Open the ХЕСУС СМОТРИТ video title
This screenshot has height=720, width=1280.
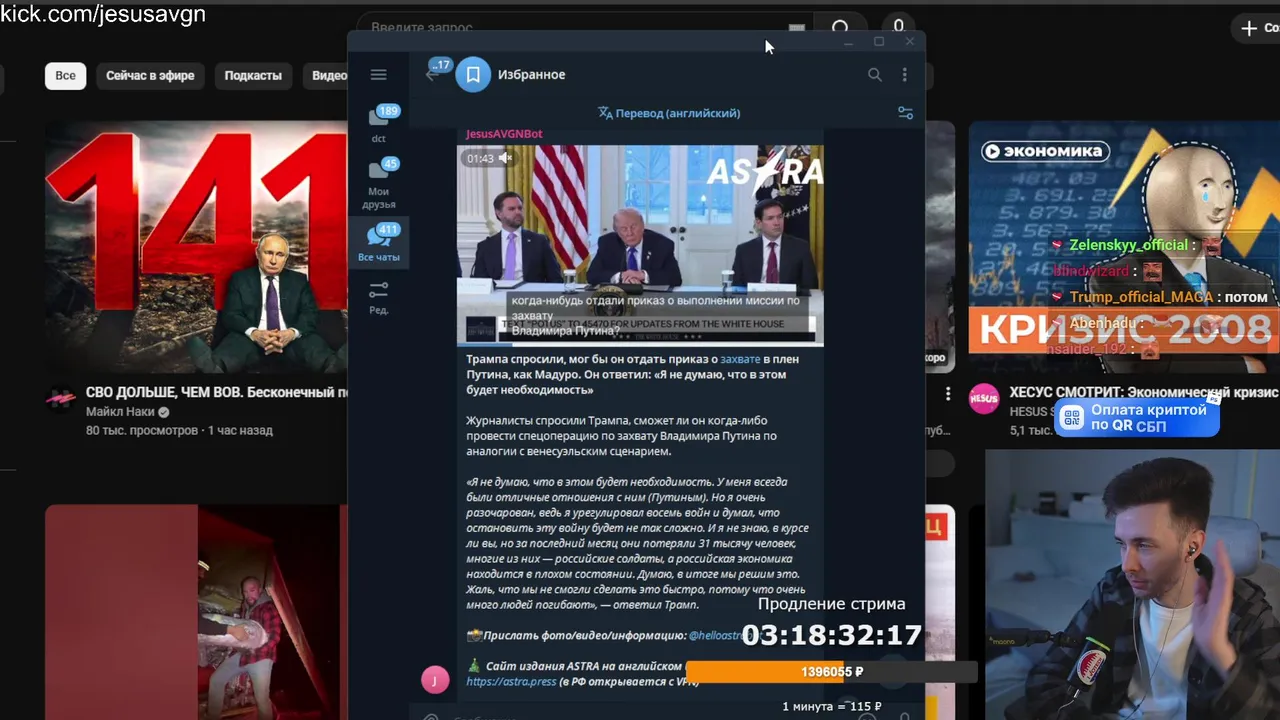pos(1144,393)
